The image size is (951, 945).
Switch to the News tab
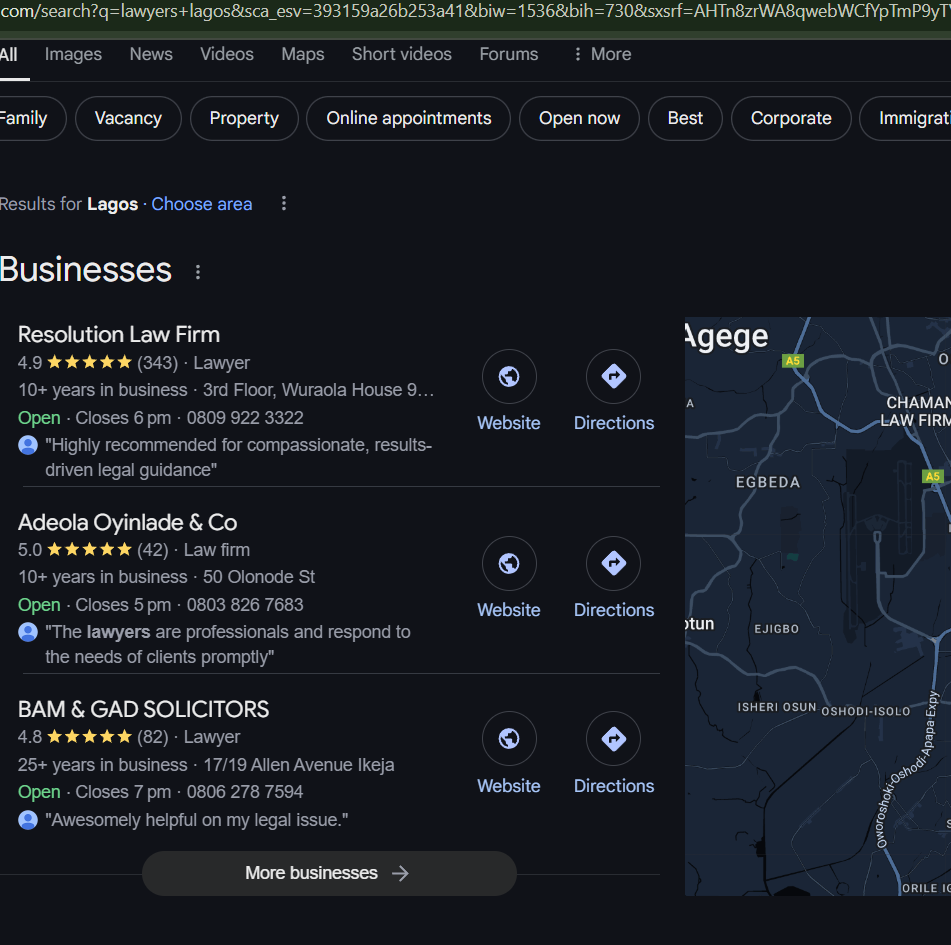tap(151, 54)
